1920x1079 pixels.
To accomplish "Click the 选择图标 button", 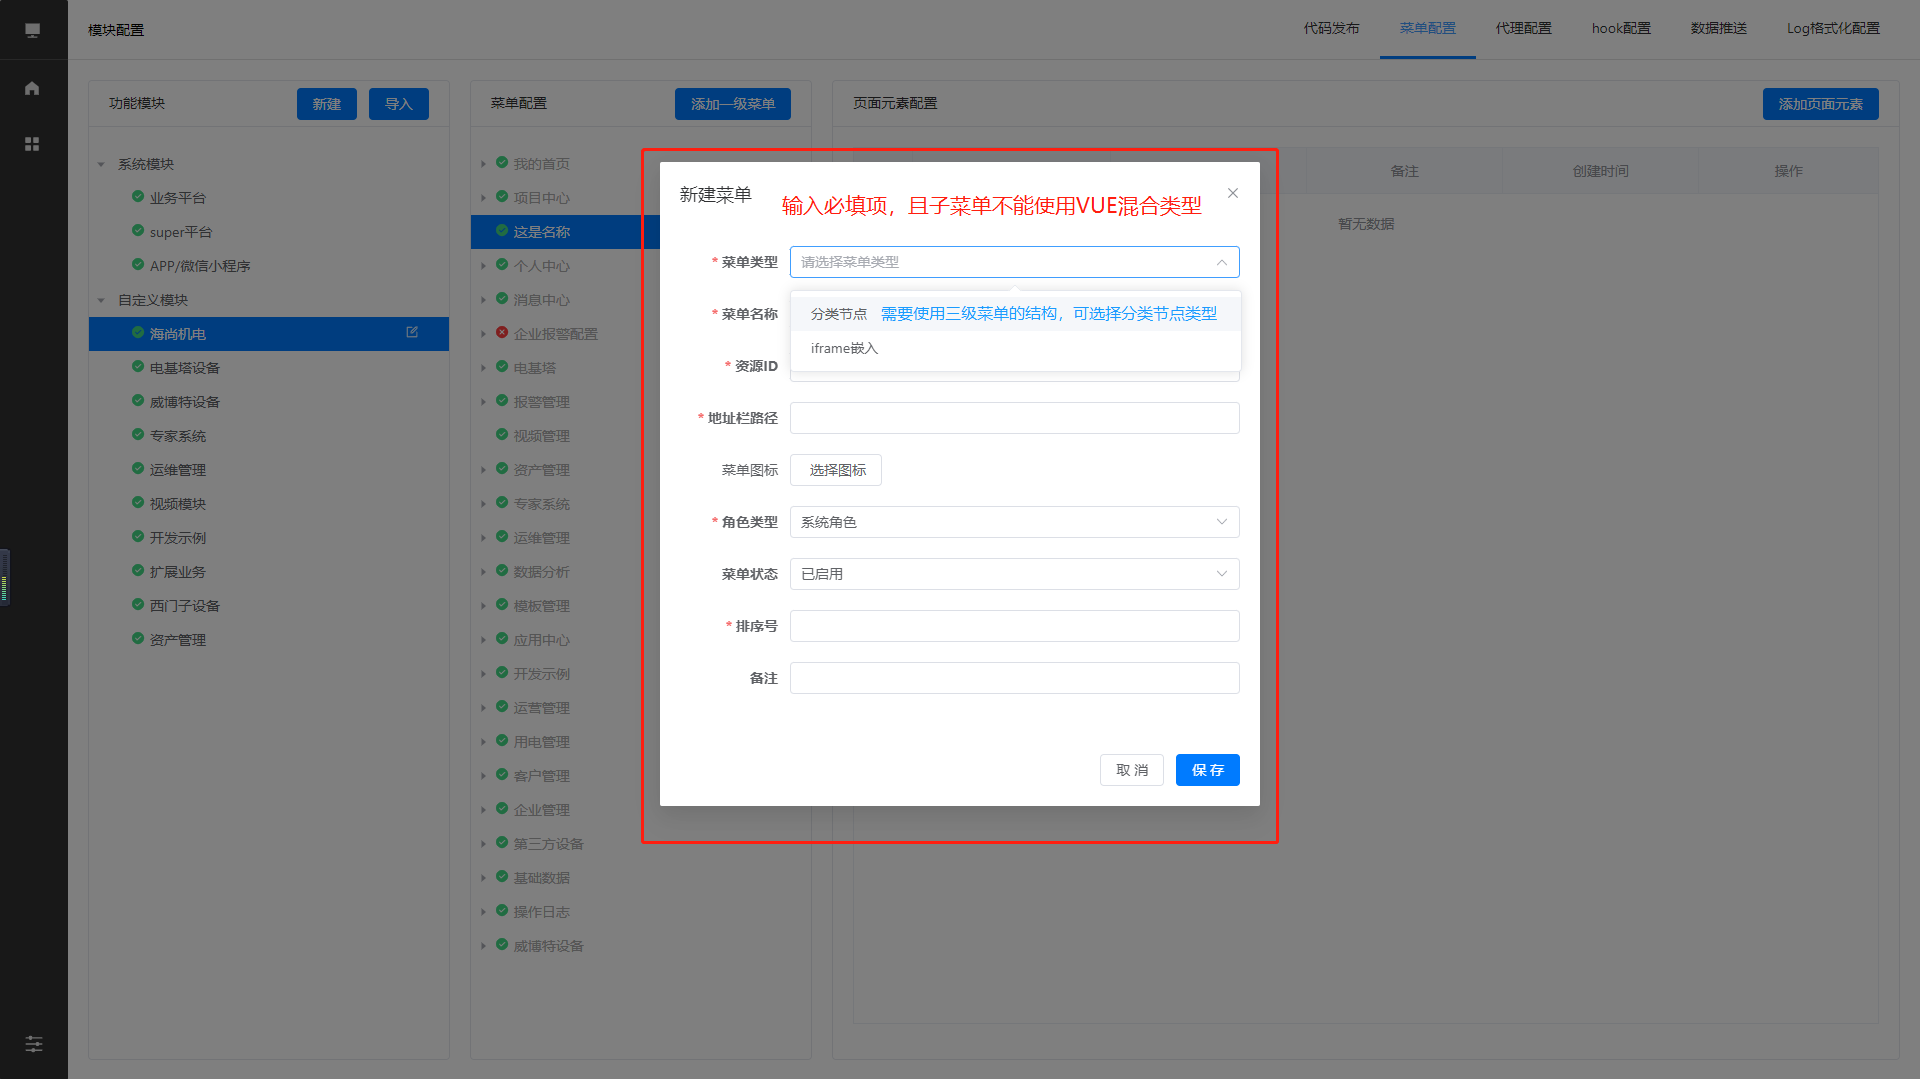I will coord(836,470).
